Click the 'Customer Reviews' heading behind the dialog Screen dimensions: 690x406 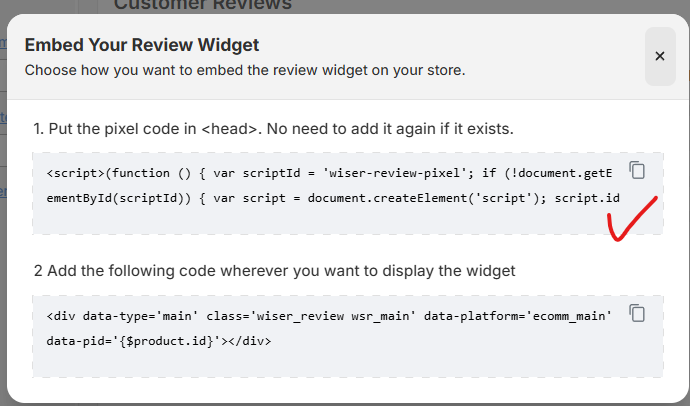[x=202, y=5]
